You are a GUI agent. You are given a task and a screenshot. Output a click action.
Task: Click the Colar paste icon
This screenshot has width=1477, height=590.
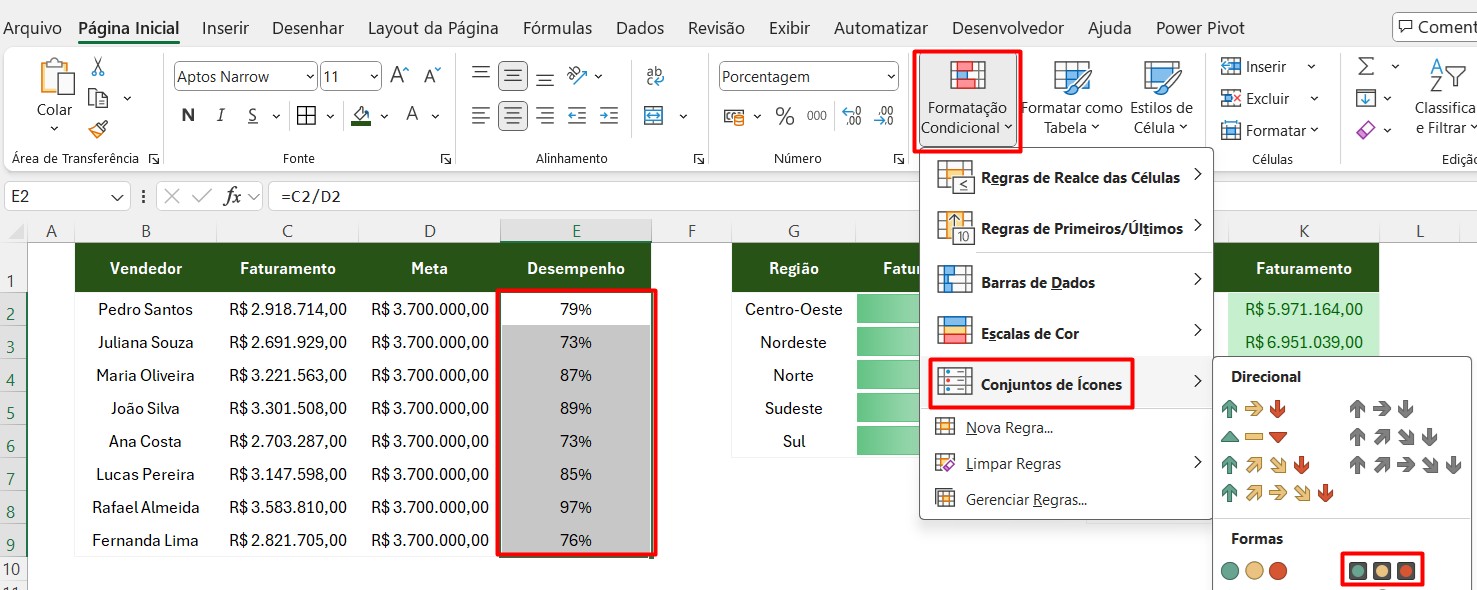click(x=55, y=78)
